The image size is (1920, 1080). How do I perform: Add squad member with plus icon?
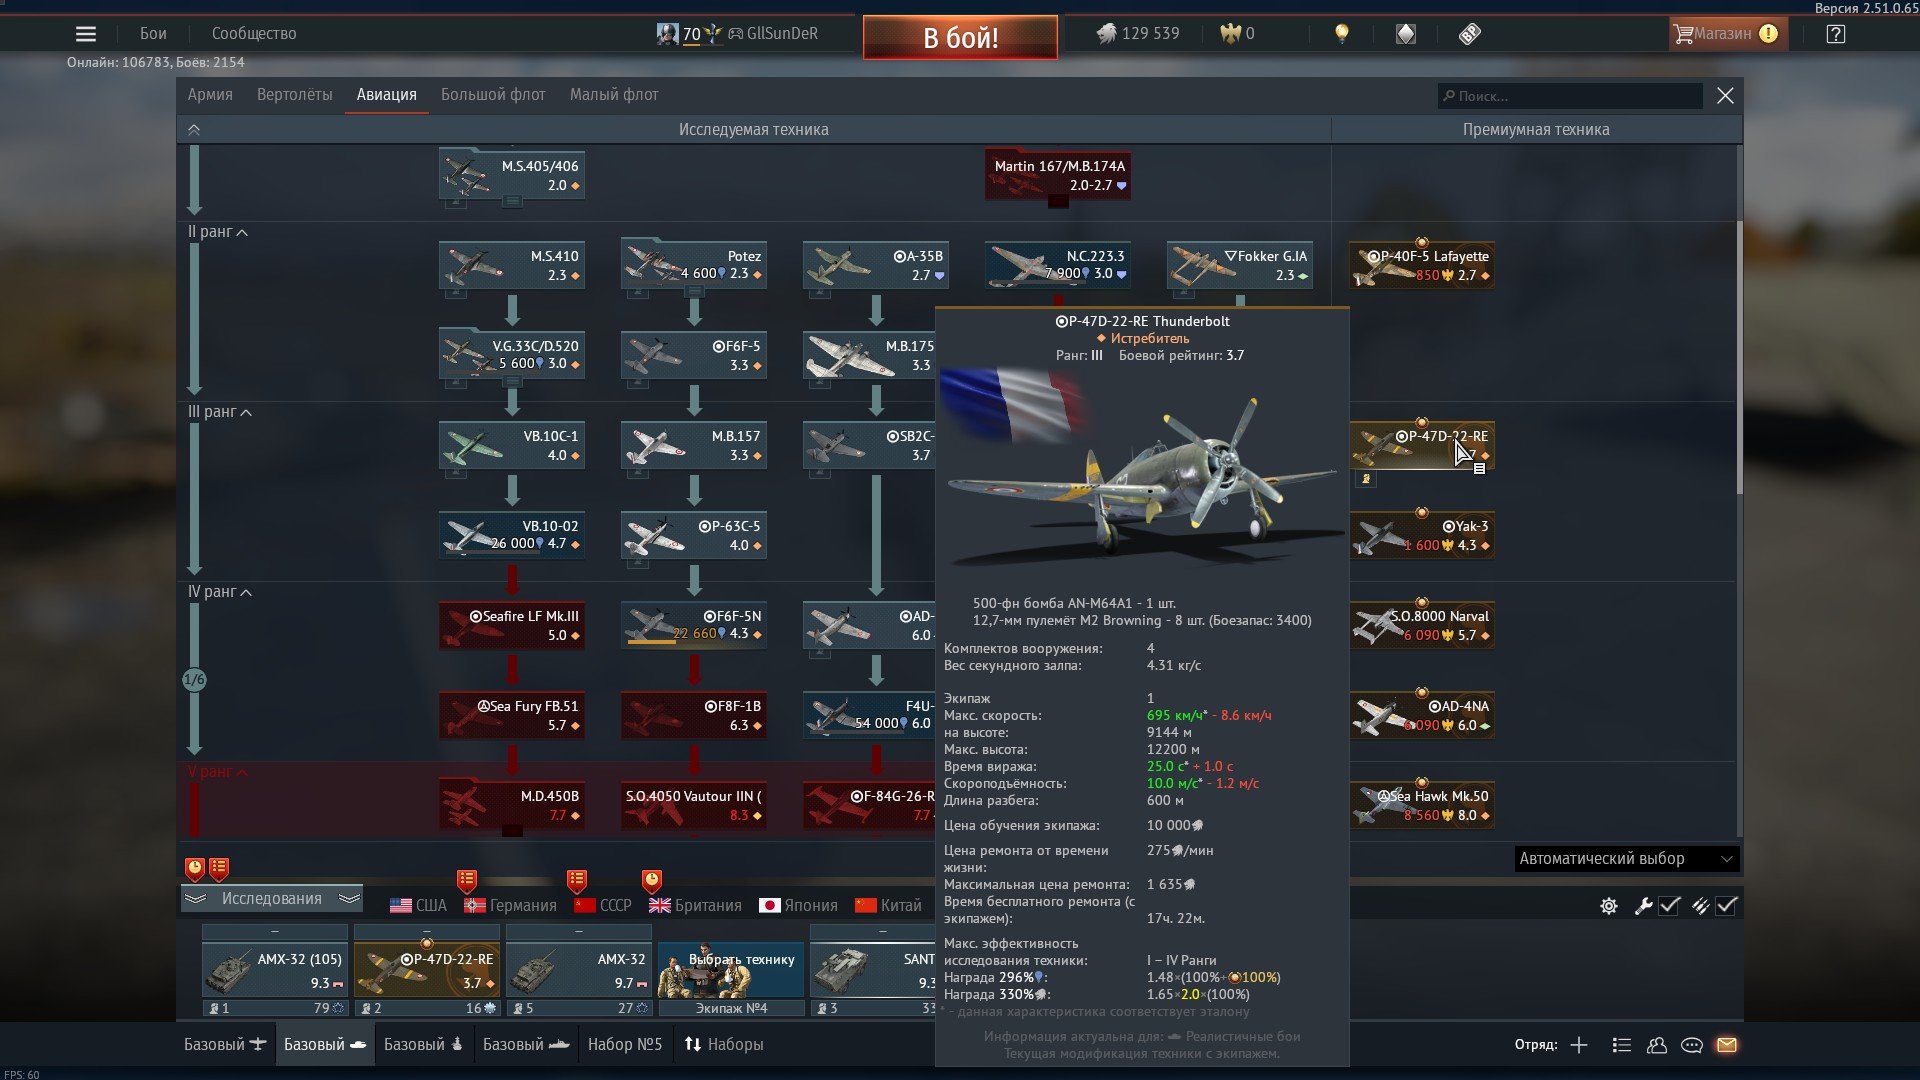[1579, 1045]
